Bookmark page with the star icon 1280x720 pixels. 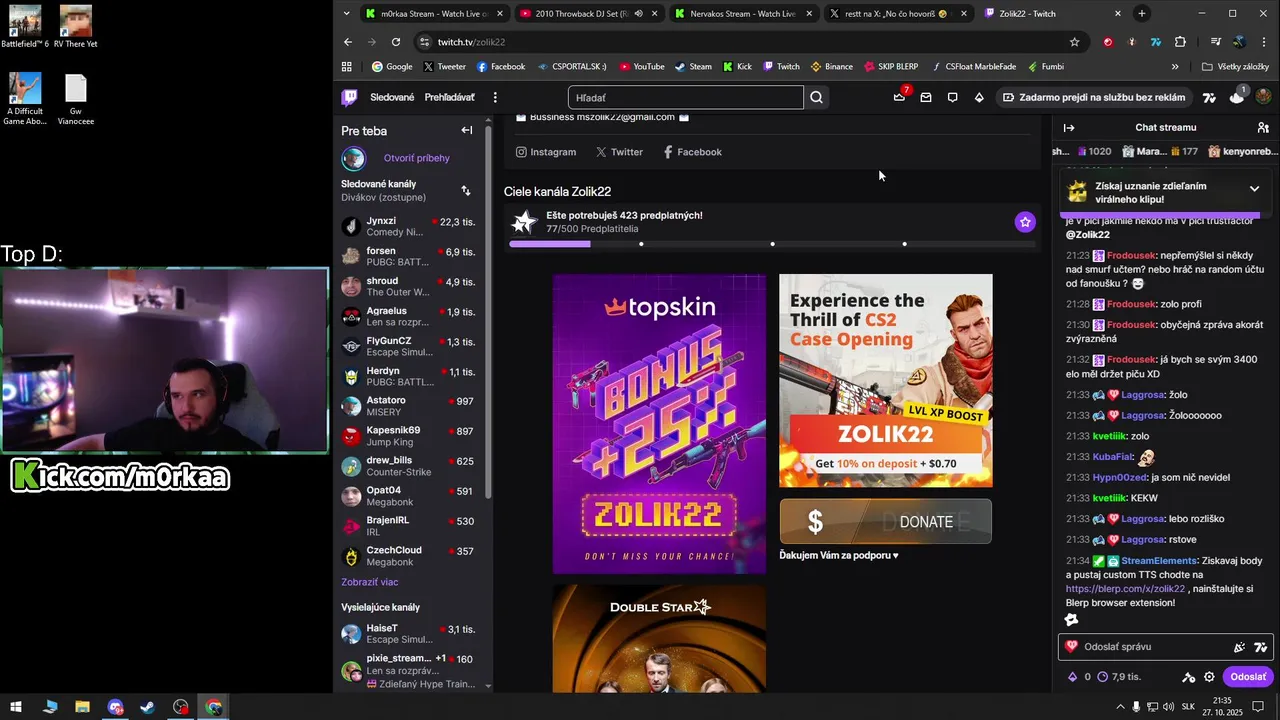pyautogui.click(x=1074, y=42)
